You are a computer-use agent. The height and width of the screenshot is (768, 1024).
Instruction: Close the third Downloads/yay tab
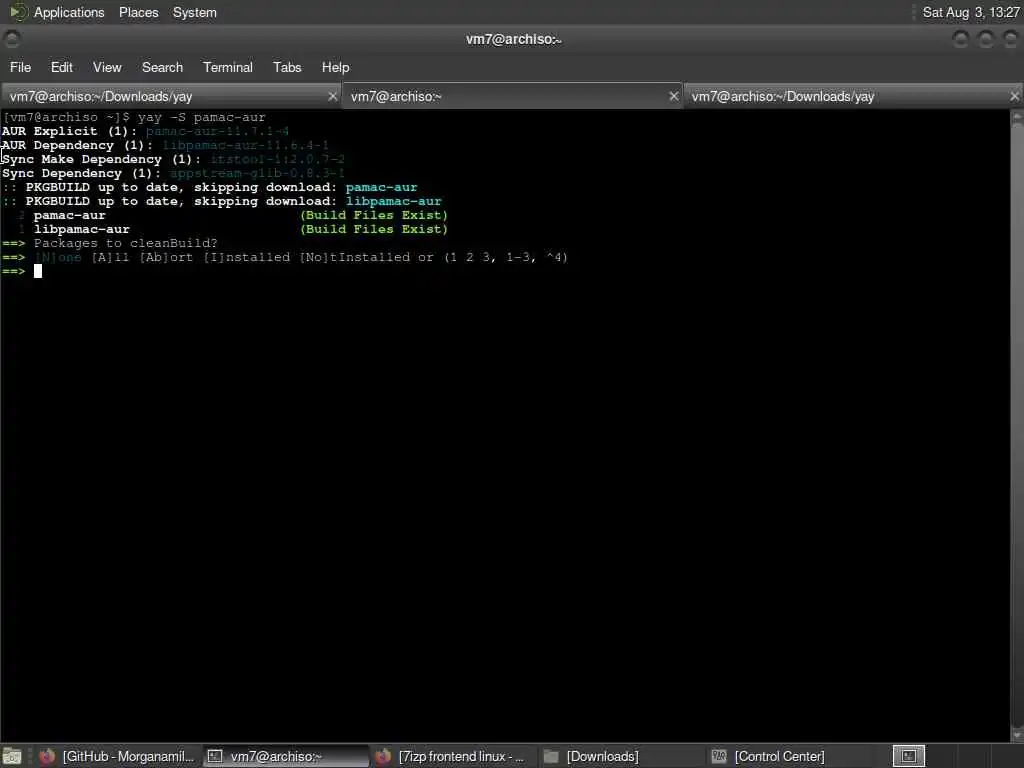tap(1015, 97)
